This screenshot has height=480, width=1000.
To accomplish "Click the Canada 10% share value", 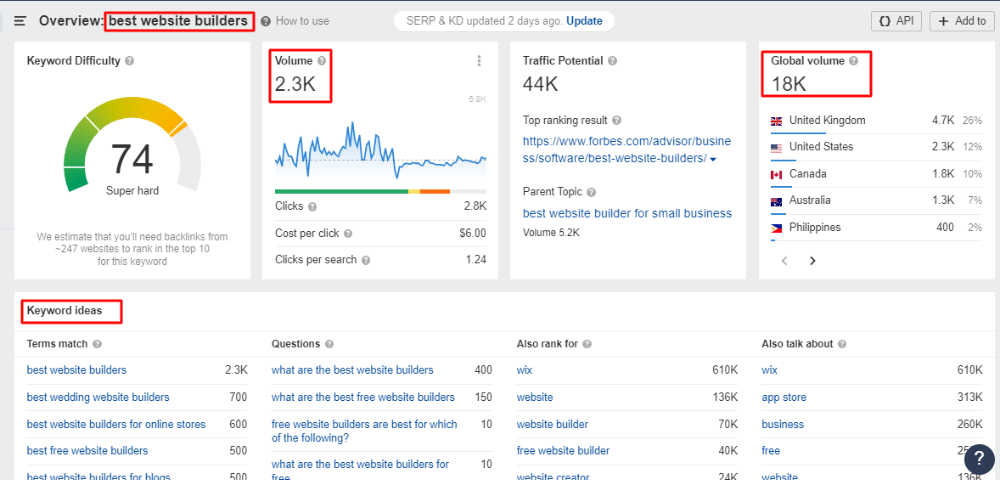I will click(973, 174).
